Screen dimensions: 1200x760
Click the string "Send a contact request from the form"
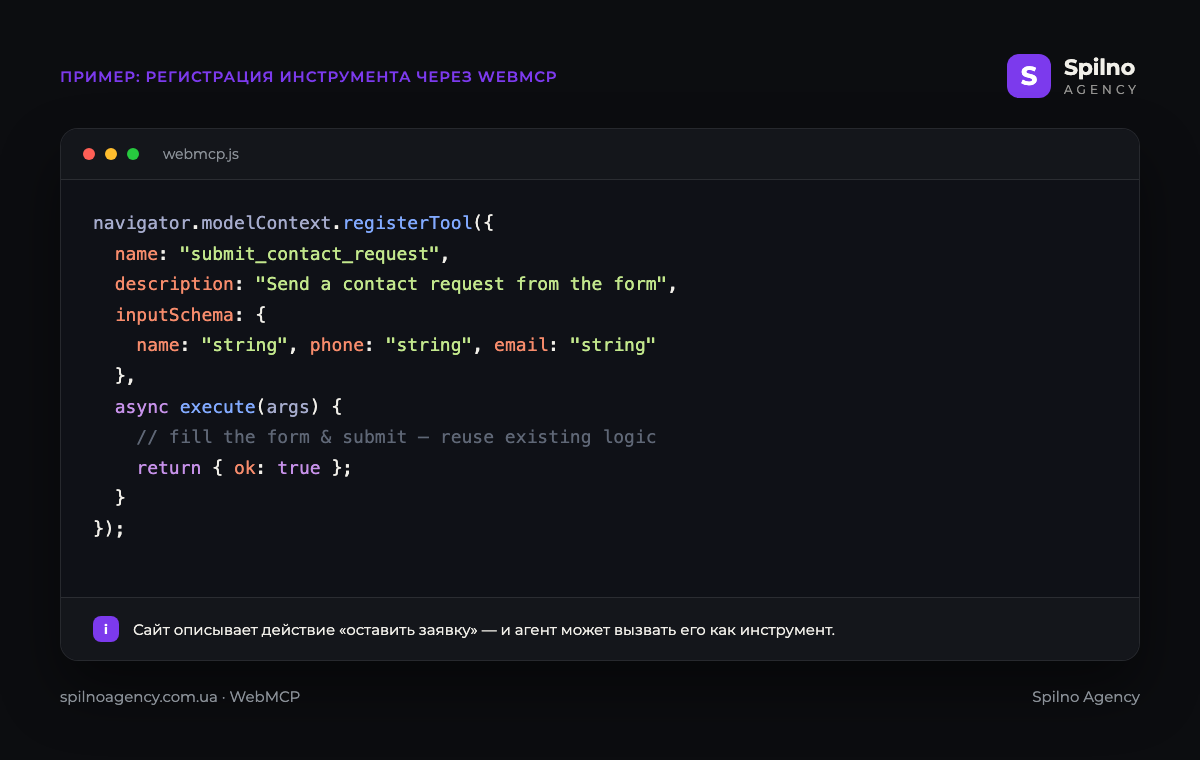pos(462,284)
